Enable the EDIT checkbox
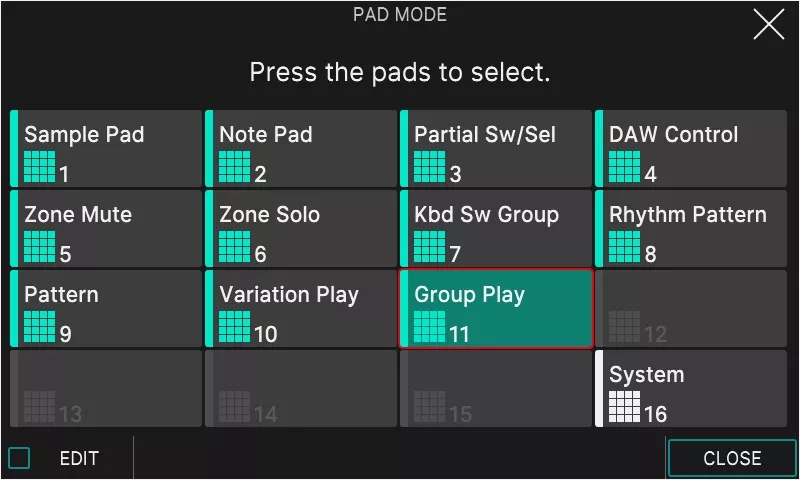The height and width of the screenshot is (480, 800). coord(19,458)
